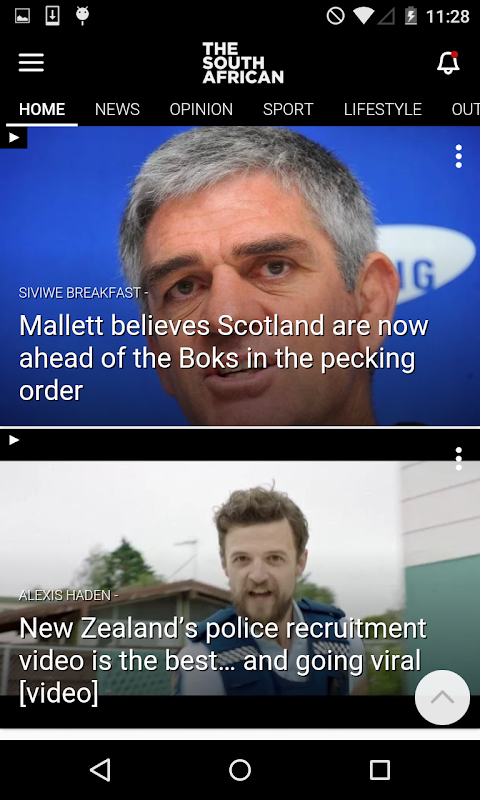Switch to the SPORT tab
Screen dimensions: 480x800
[288, 109]
